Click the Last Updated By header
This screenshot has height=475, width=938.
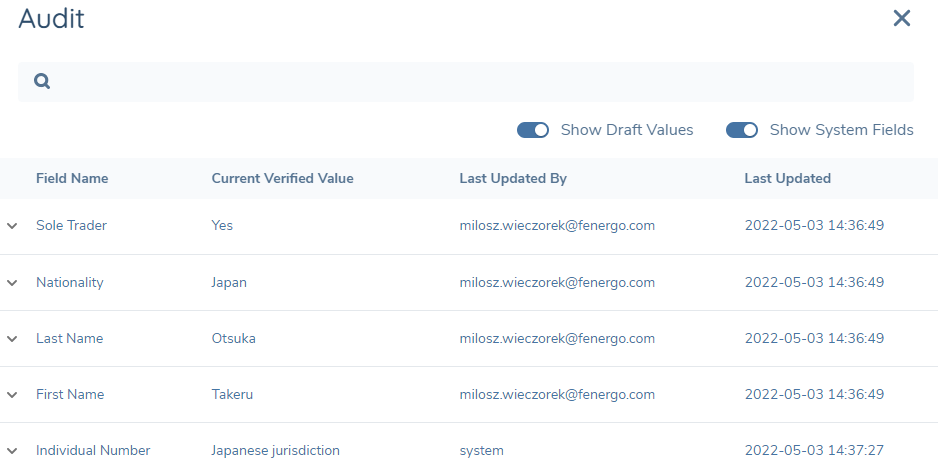point(513,179)
